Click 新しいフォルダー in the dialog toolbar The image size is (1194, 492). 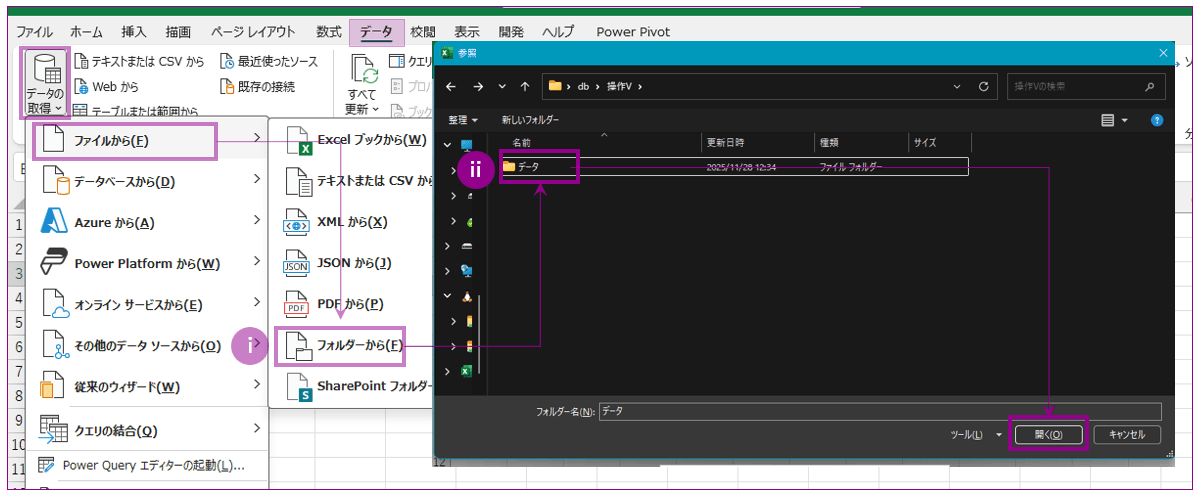tap(530, 120)
